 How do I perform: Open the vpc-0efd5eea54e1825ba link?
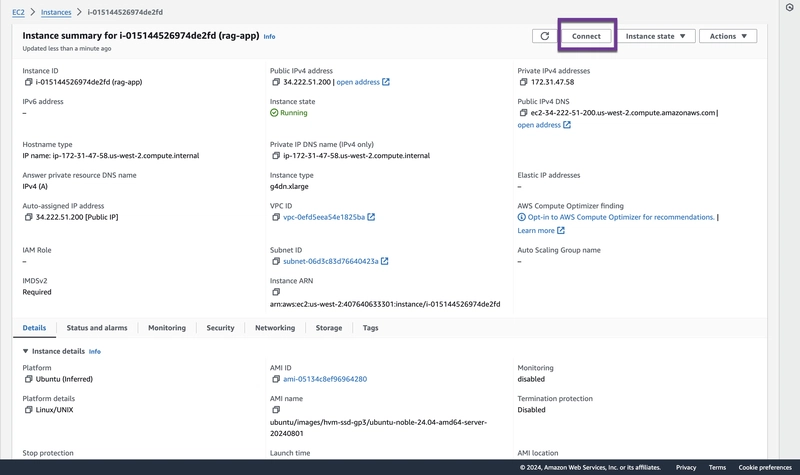324,217
